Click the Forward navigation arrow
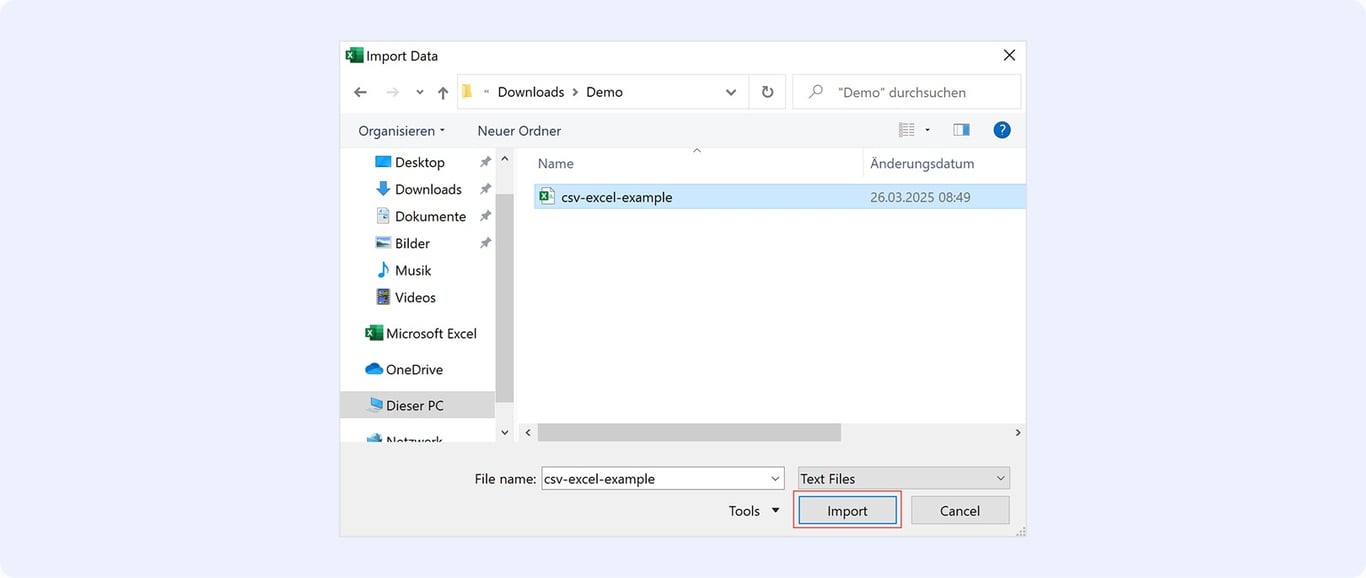The height and width of the screenshot is (578, 1366). click(x=392, y=92)
